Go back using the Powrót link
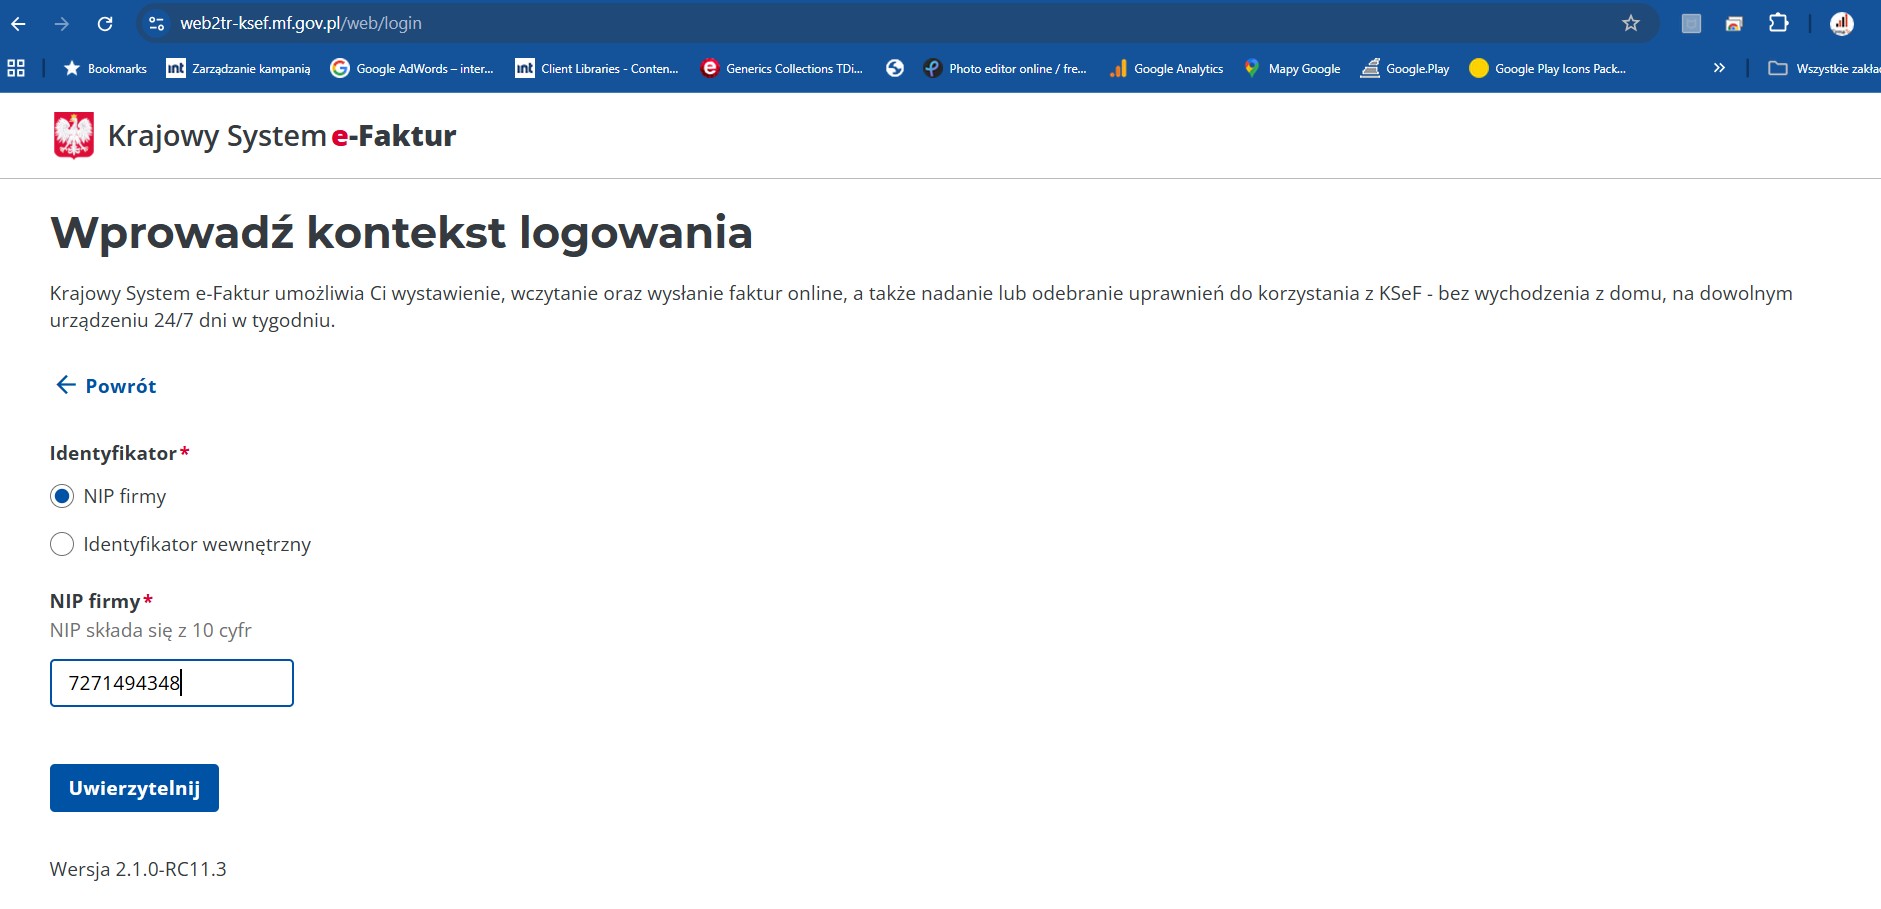This screenshot has width=1881, height=909. click(x=106, y=386)
